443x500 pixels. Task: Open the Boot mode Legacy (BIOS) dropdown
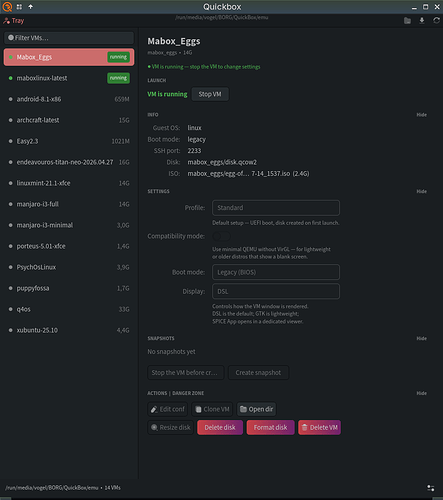276,272
